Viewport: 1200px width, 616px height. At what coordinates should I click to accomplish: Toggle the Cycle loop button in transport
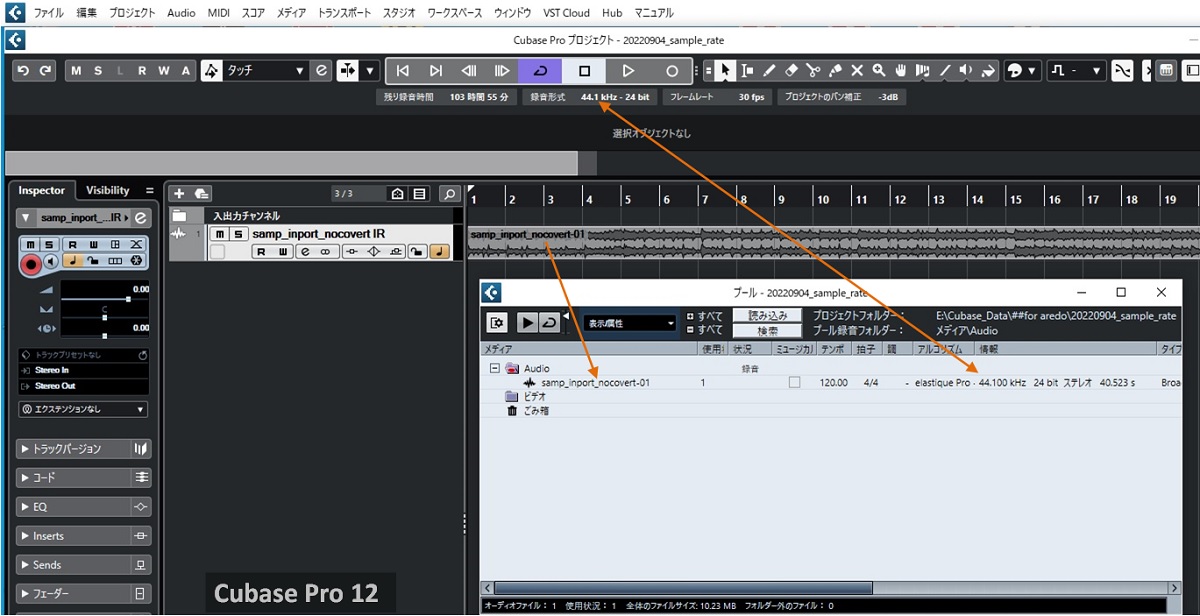point(540,71)
